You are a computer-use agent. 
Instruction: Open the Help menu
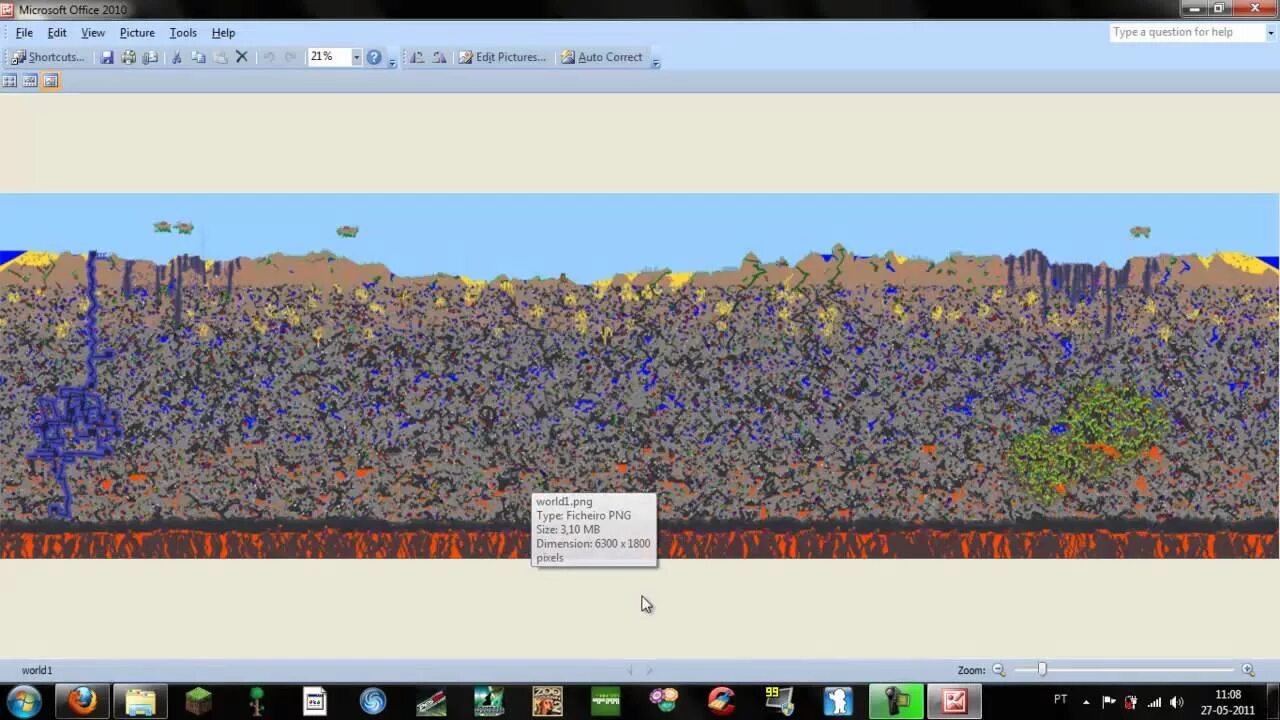223,33
